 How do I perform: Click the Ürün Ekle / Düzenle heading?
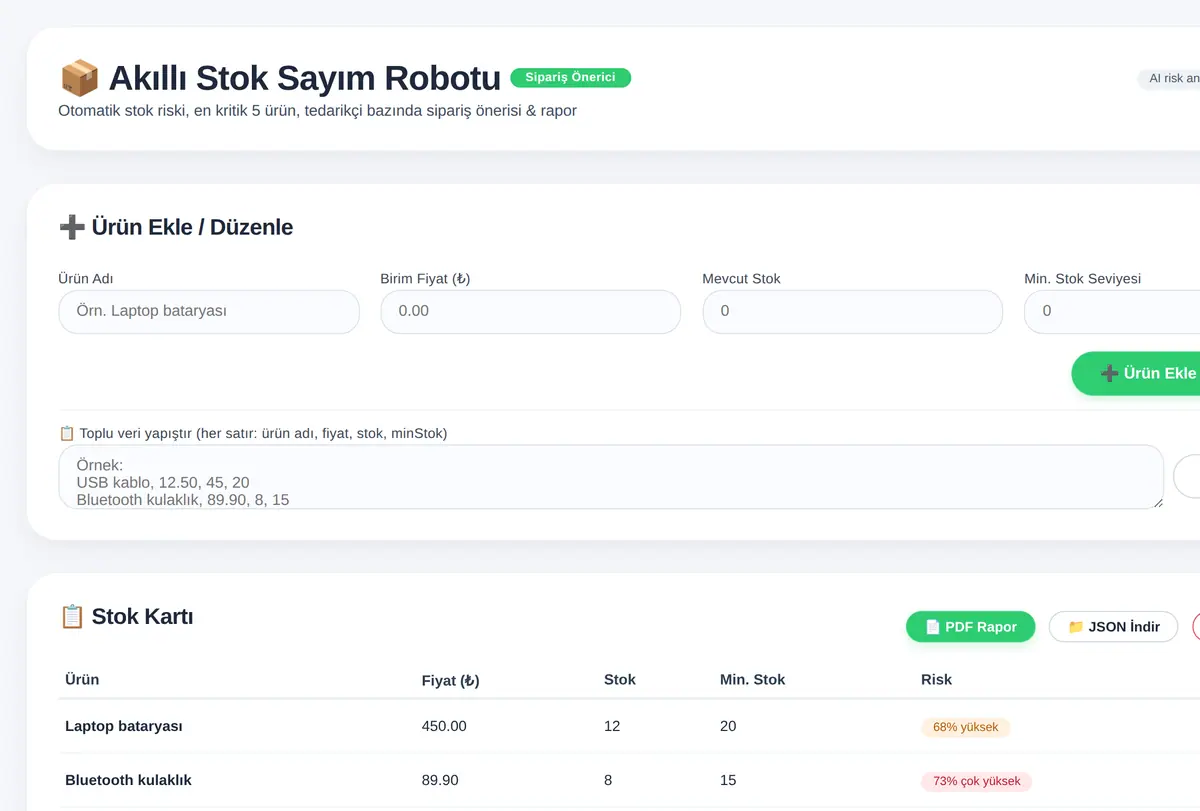192,227
